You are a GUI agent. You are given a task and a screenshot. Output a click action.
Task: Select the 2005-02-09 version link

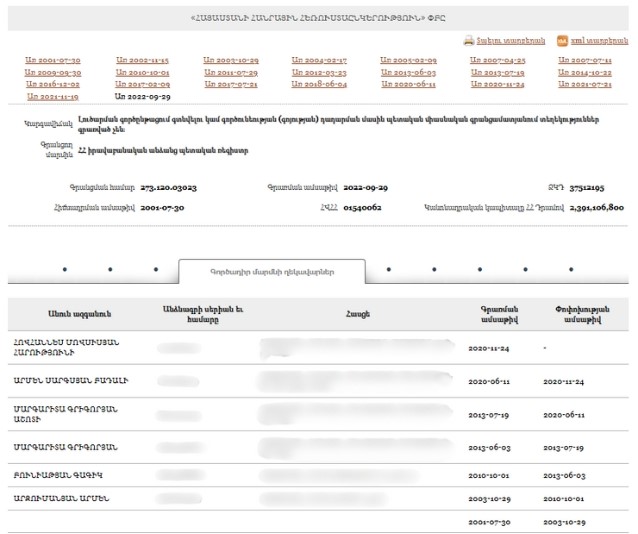(408, 61)
